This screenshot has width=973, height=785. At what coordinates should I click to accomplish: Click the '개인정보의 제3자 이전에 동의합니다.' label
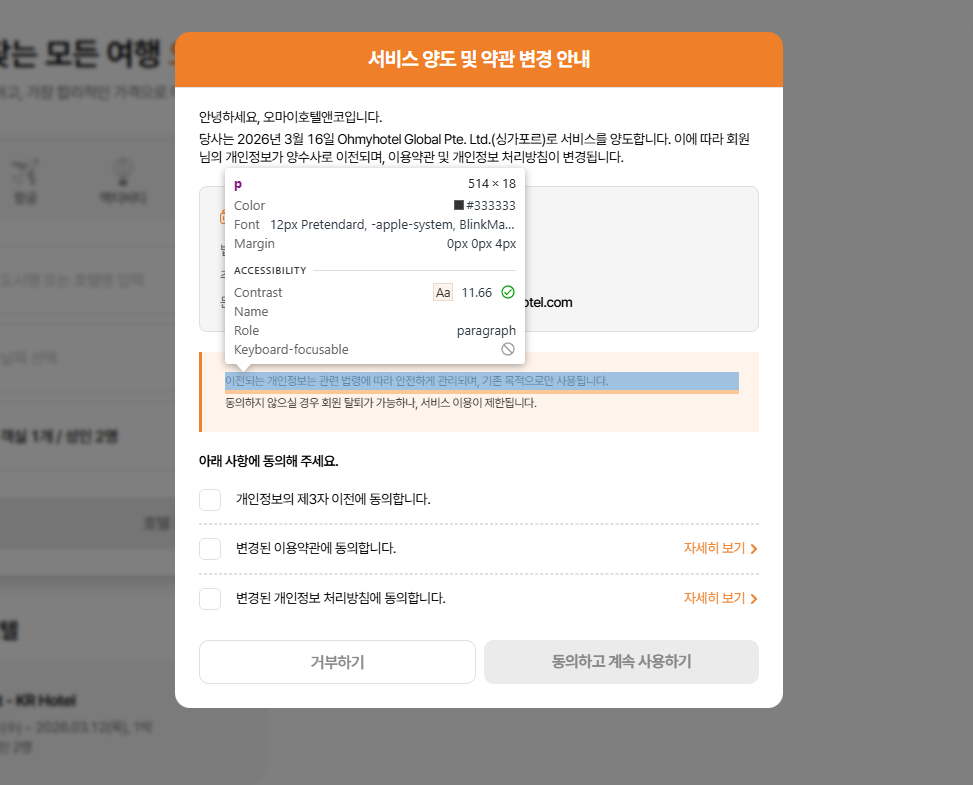click(333, 500)
